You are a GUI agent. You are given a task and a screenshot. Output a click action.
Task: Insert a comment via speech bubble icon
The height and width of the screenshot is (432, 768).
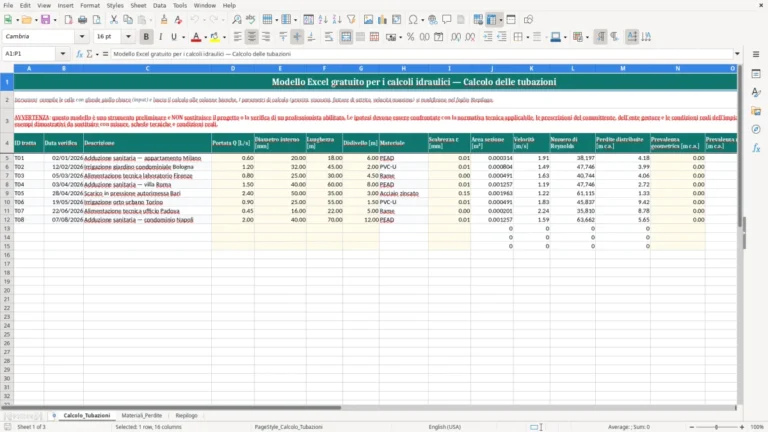point(447,20)
